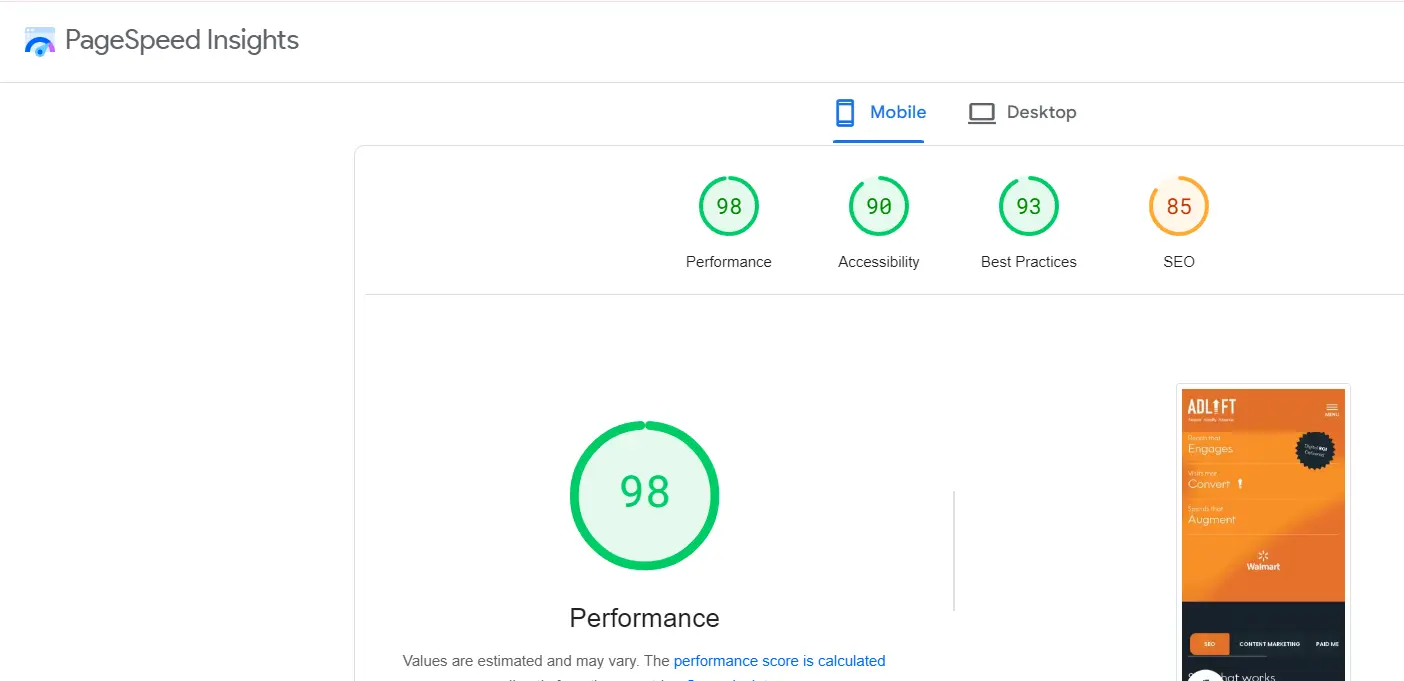The image size is (1404, 681).
Task: Switch to the Mobile tab
Action: 879,113
